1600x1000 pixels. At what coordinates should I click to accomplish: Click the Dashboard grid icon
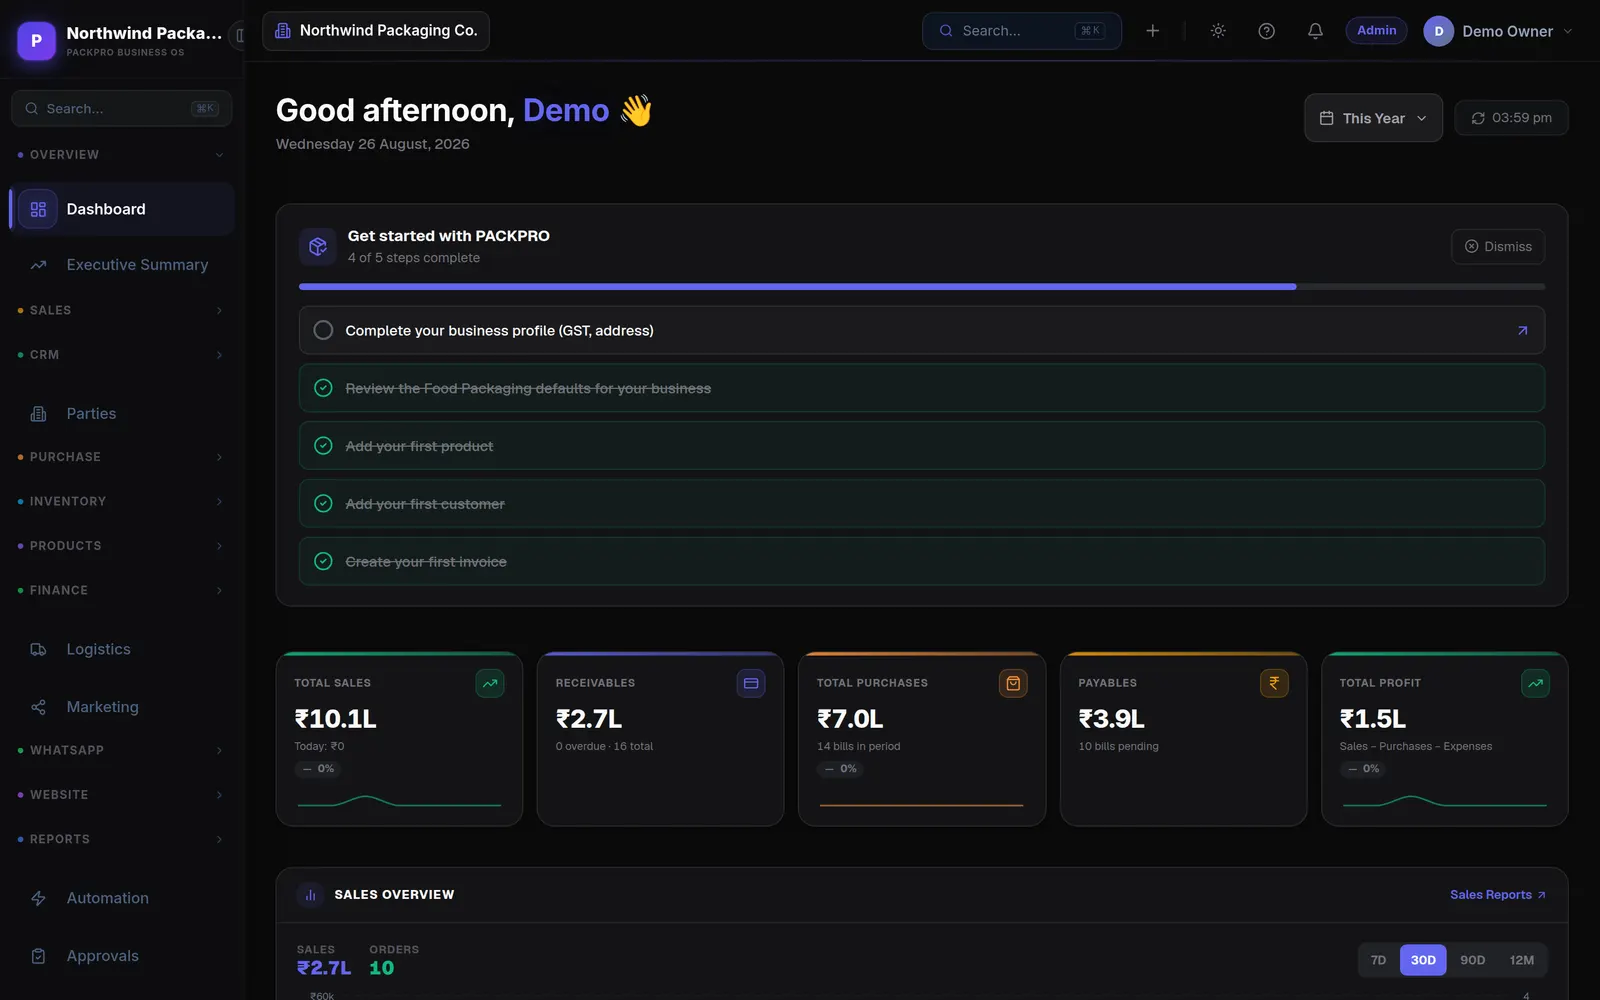click(x=38, y=209)
